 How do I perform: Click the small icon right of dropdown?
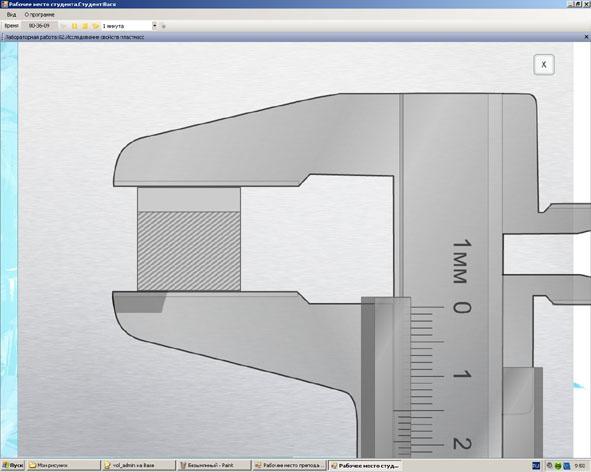click(x=164, y=26)
